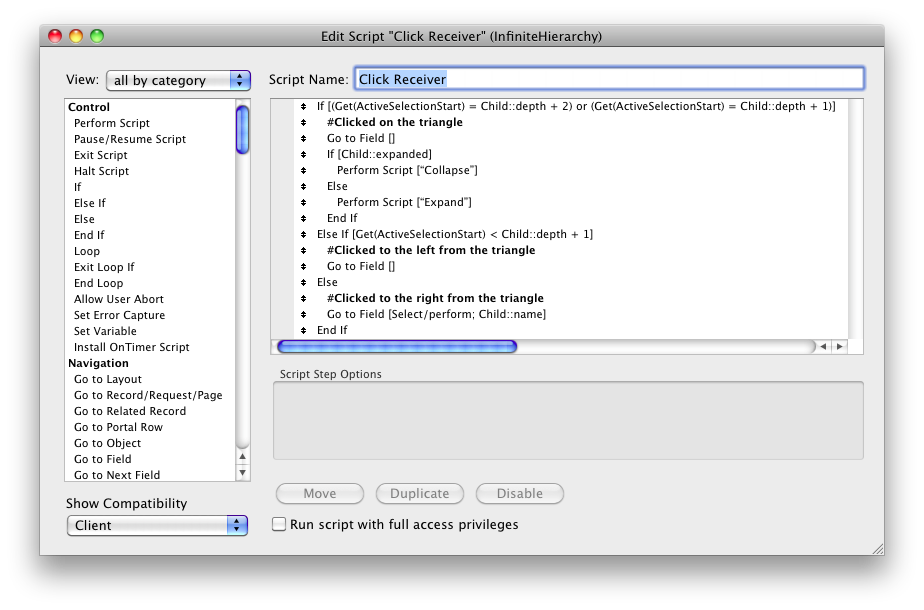
Task: Select script line 'Perform Script ["Expand"]'
Action: coord(404,203)
